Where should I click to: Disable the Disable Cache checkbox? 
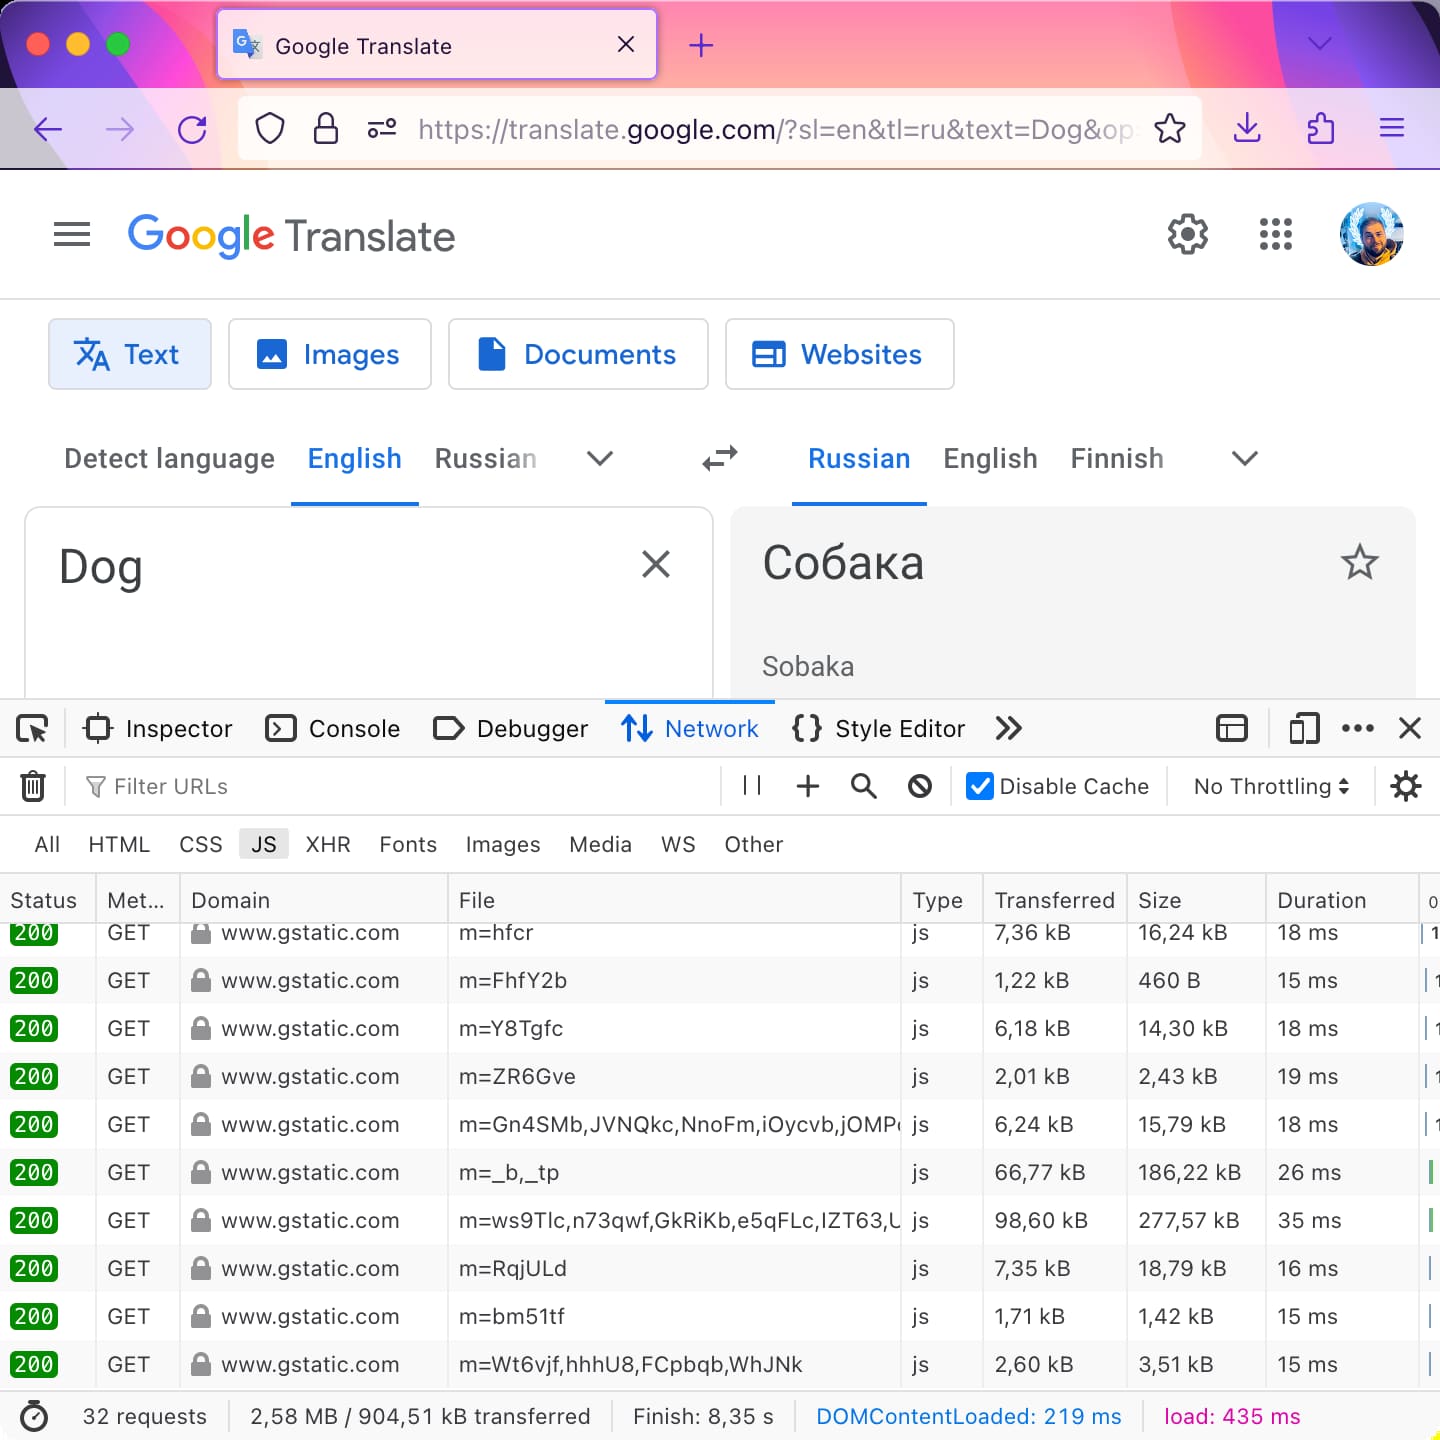click(978, 786)
